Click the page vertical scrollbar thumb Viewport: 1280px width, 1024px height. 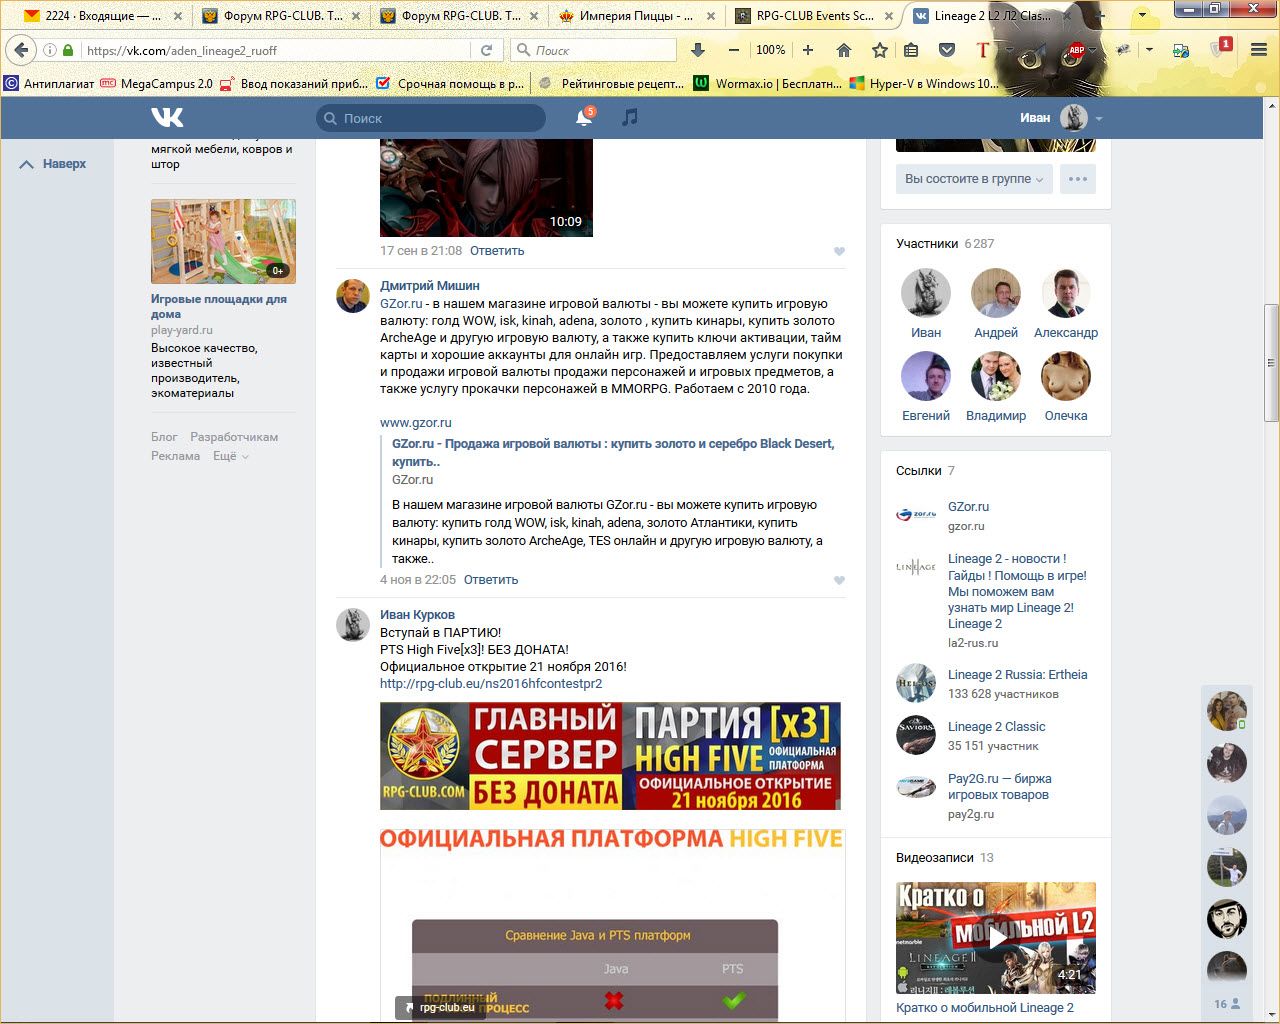[1271, 362]
